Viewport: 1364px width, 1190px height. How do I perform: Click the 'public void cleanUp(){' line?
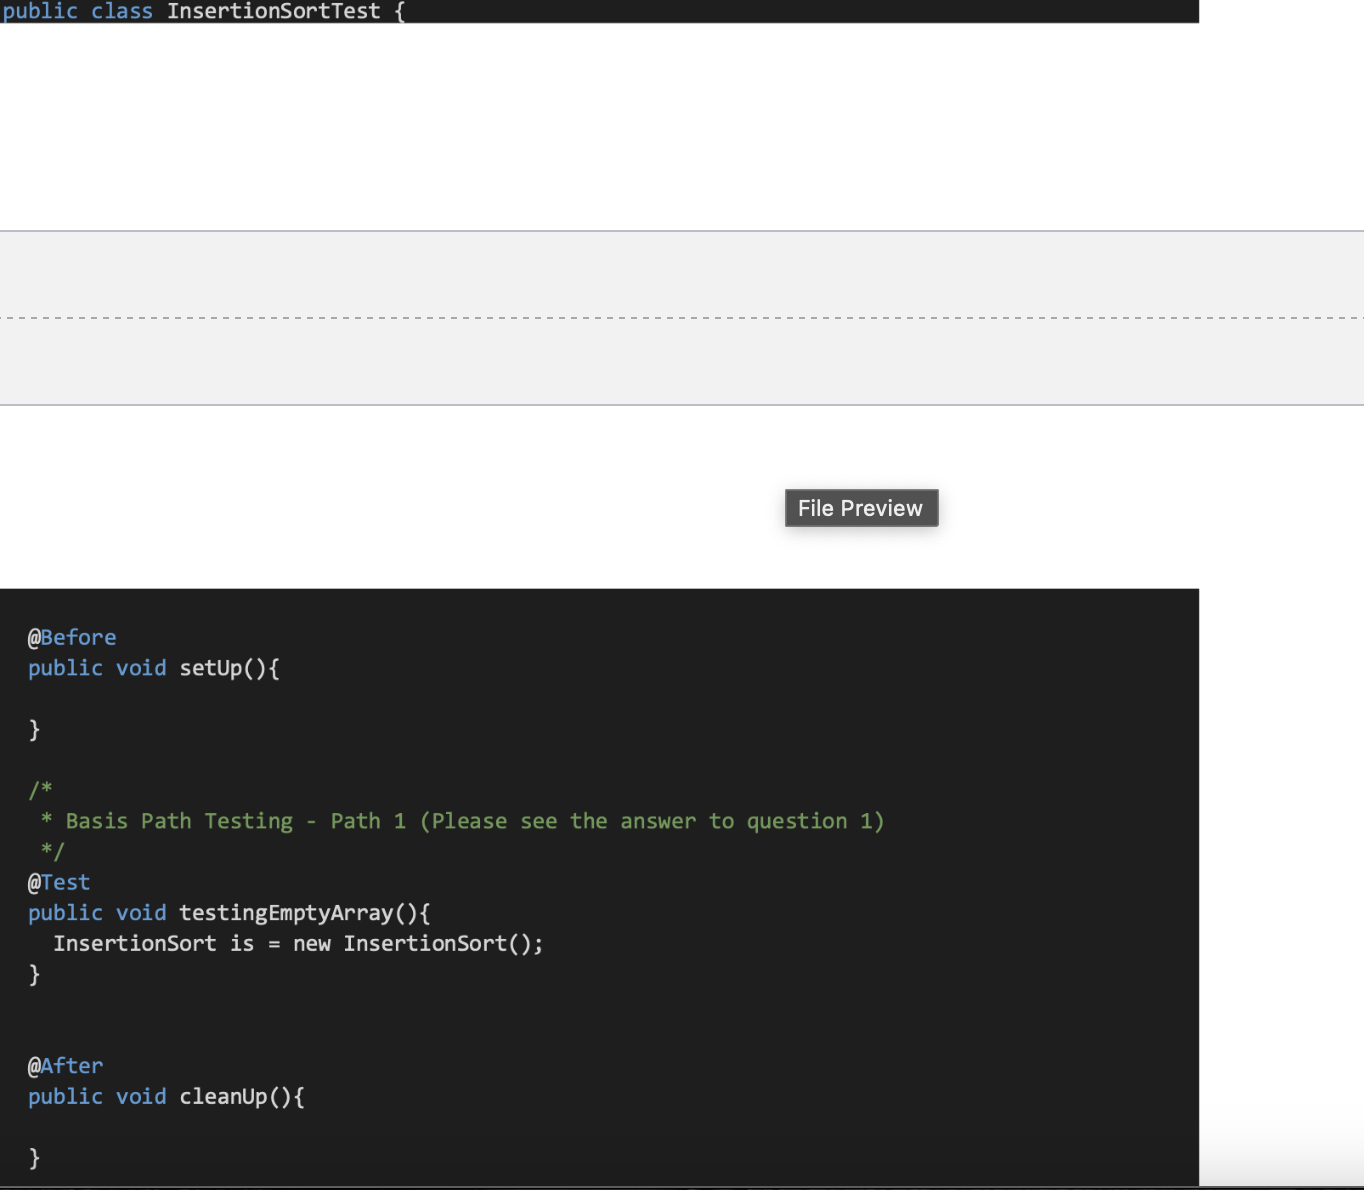click(x=166, y=1097)
